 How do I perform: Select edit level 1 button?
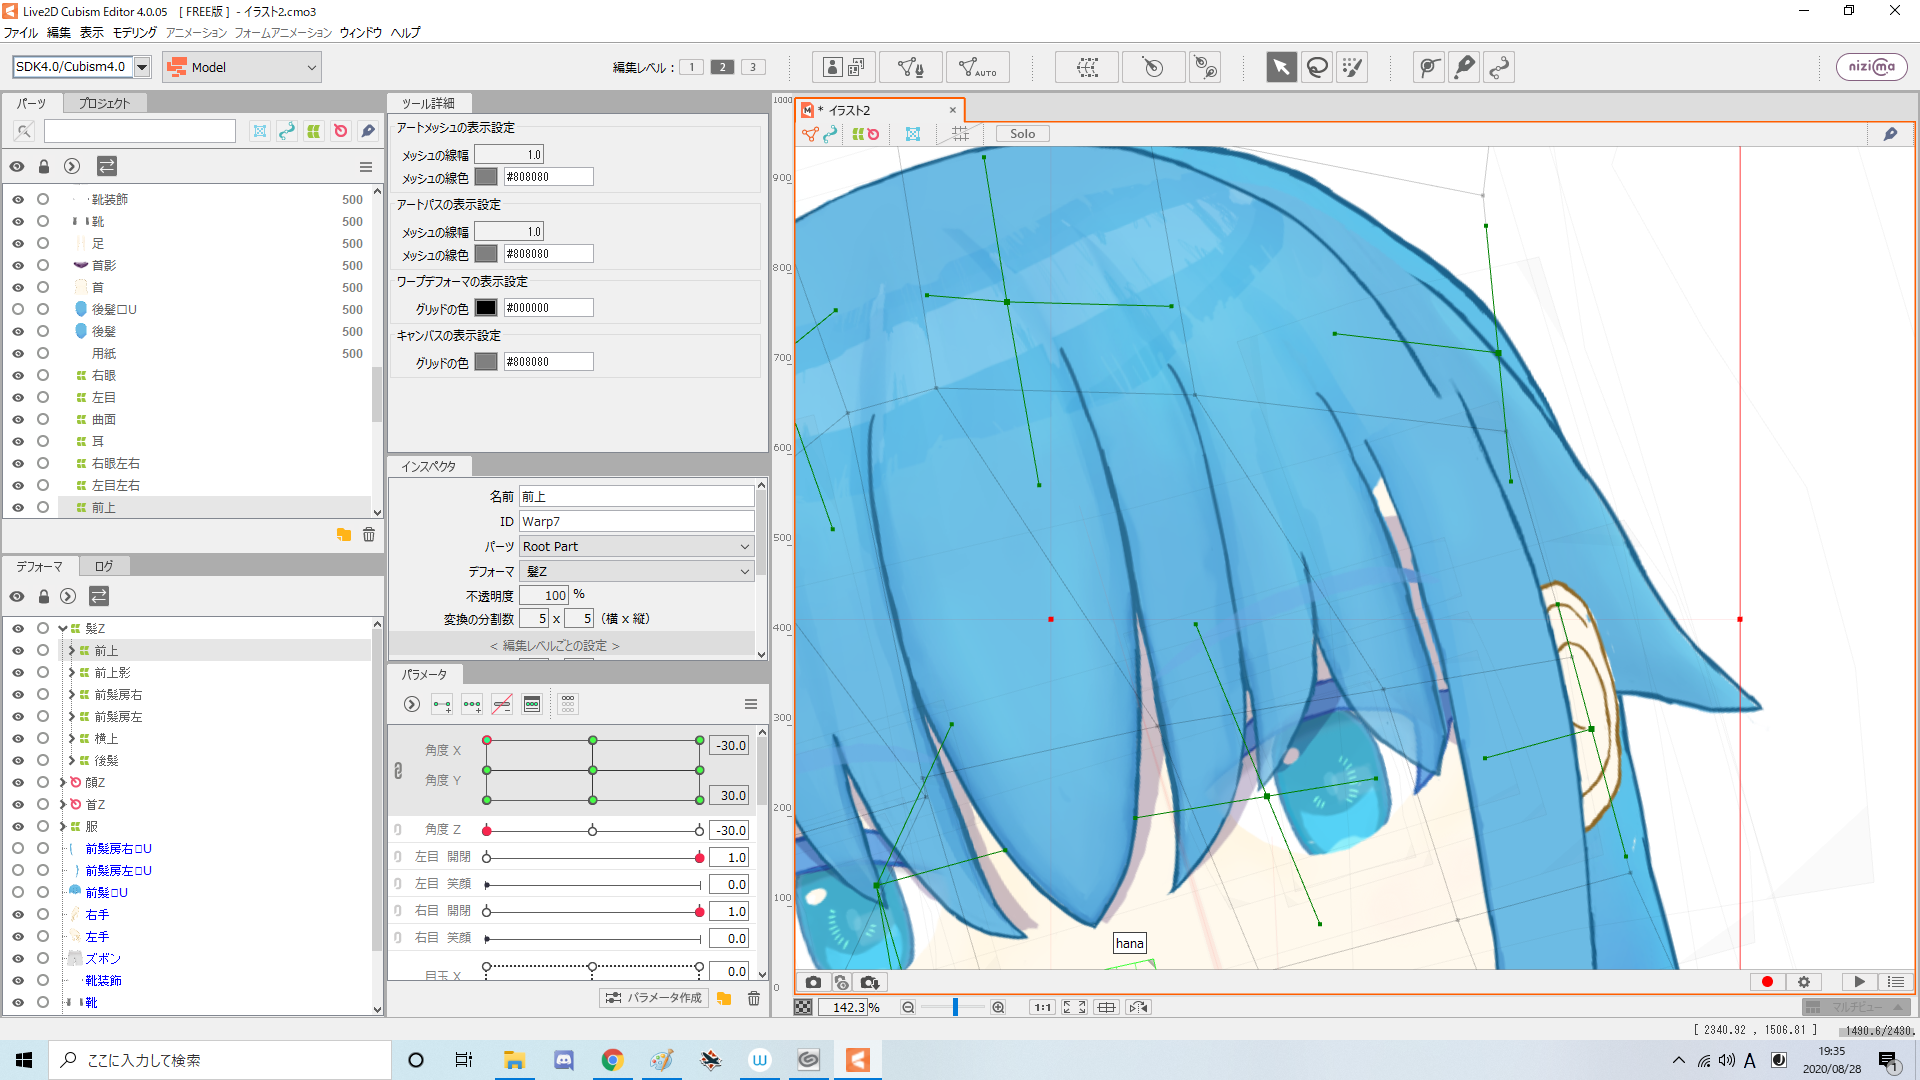click(x=691, y=67)
